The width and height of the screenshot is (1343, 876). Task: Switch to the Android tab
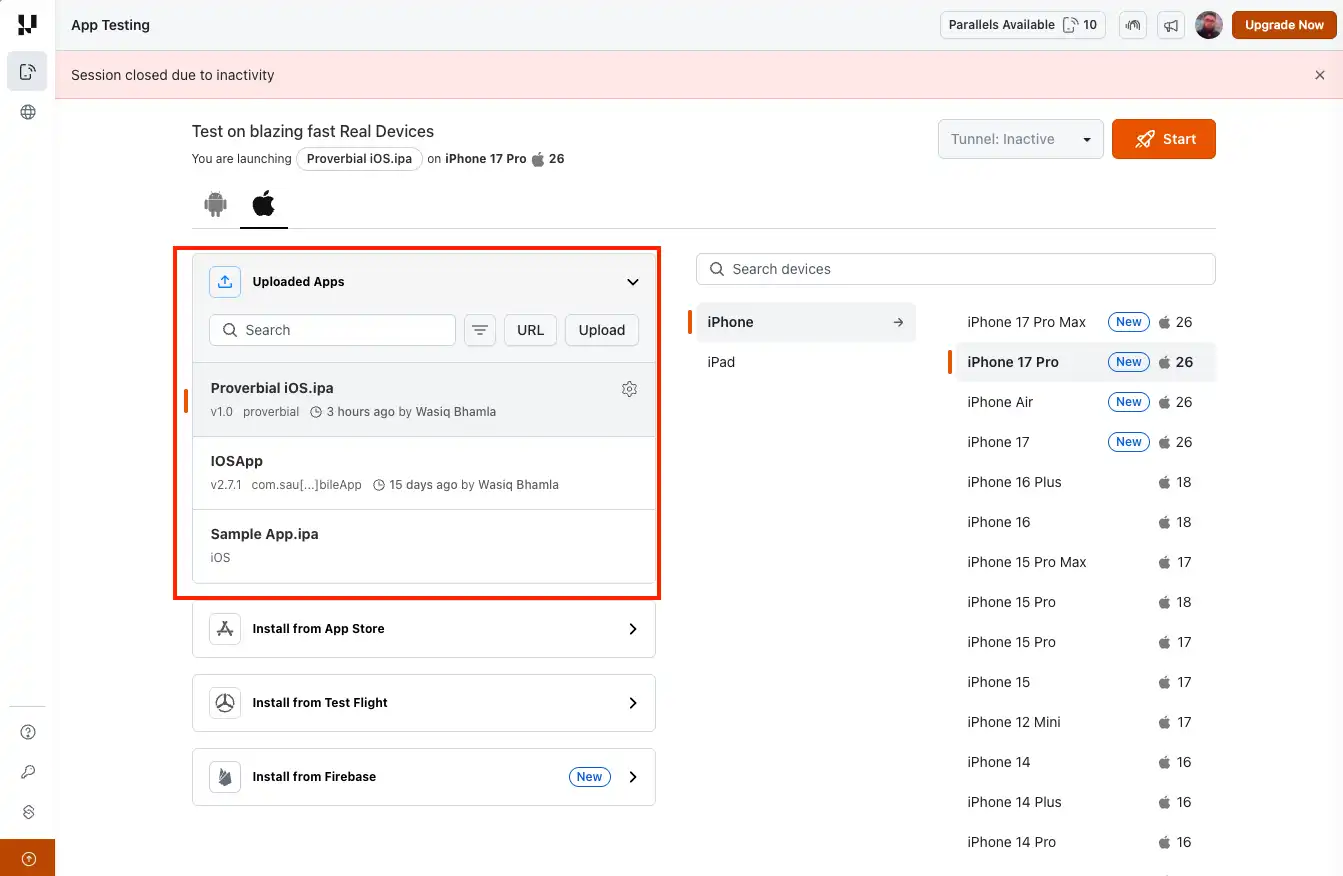click(x=215, y=204)
